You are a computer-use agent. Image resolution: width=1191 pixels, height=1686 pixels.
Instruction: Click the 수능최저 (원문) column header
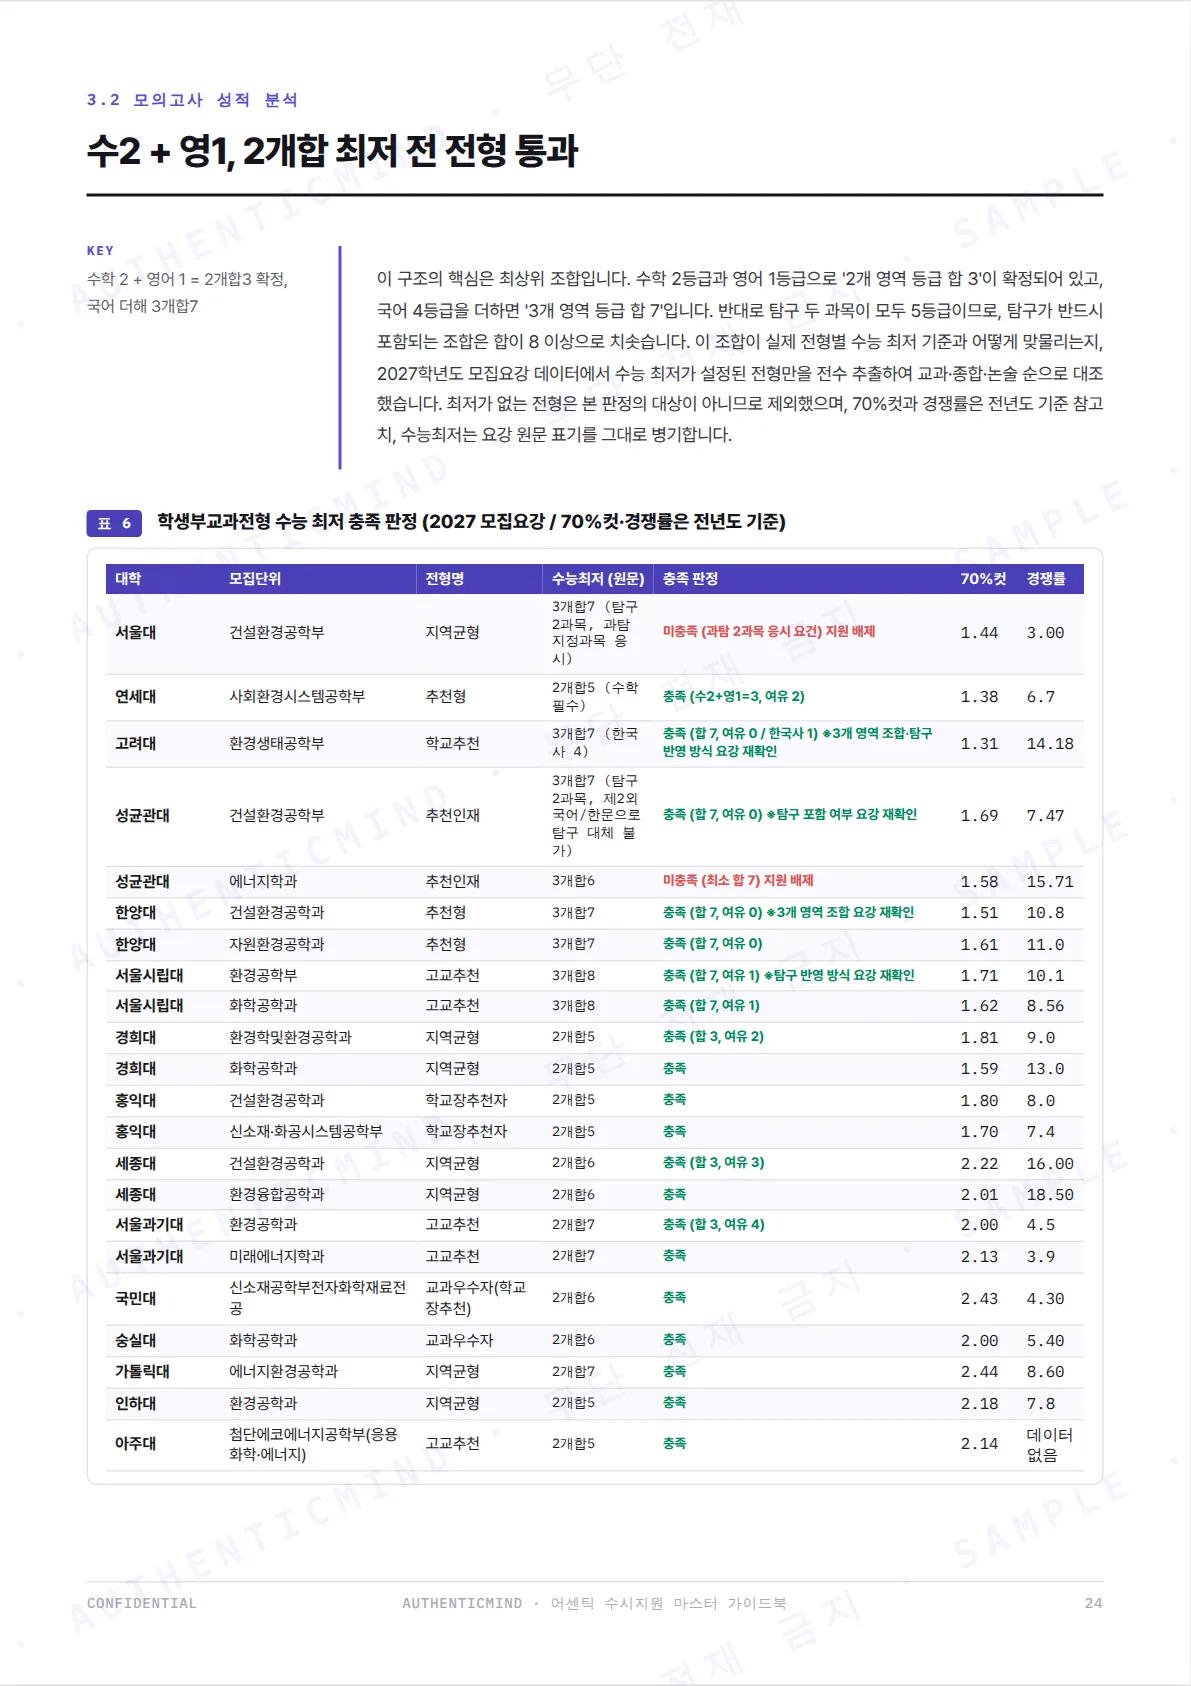tap(598, 579)
